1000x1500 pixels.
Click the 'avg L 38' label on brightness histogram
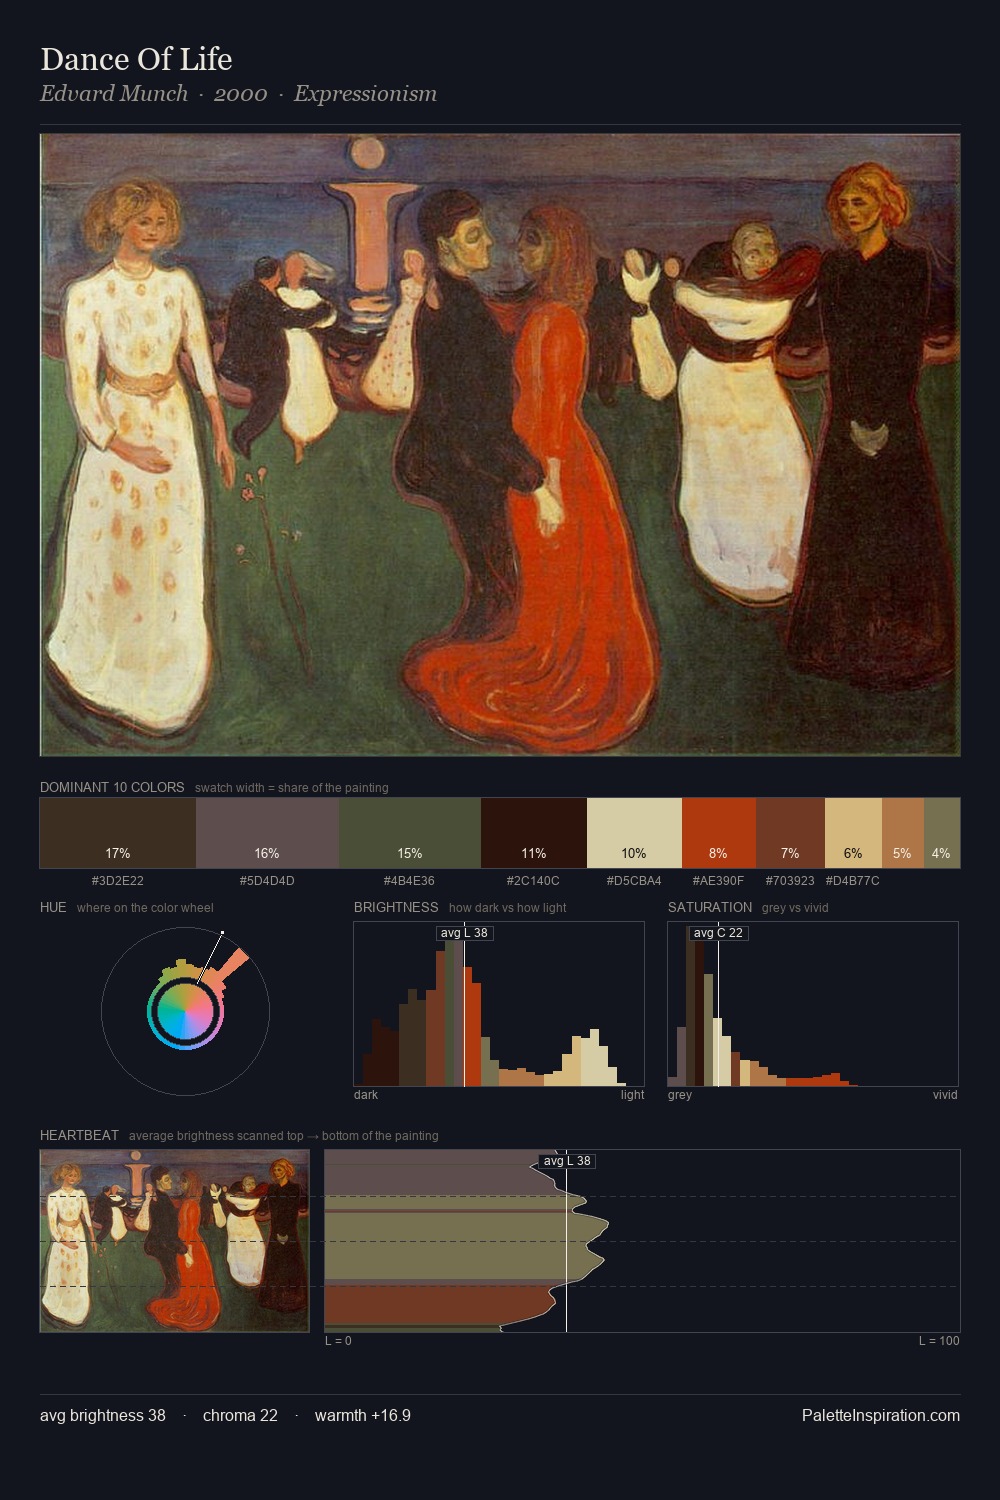point(465,933)
